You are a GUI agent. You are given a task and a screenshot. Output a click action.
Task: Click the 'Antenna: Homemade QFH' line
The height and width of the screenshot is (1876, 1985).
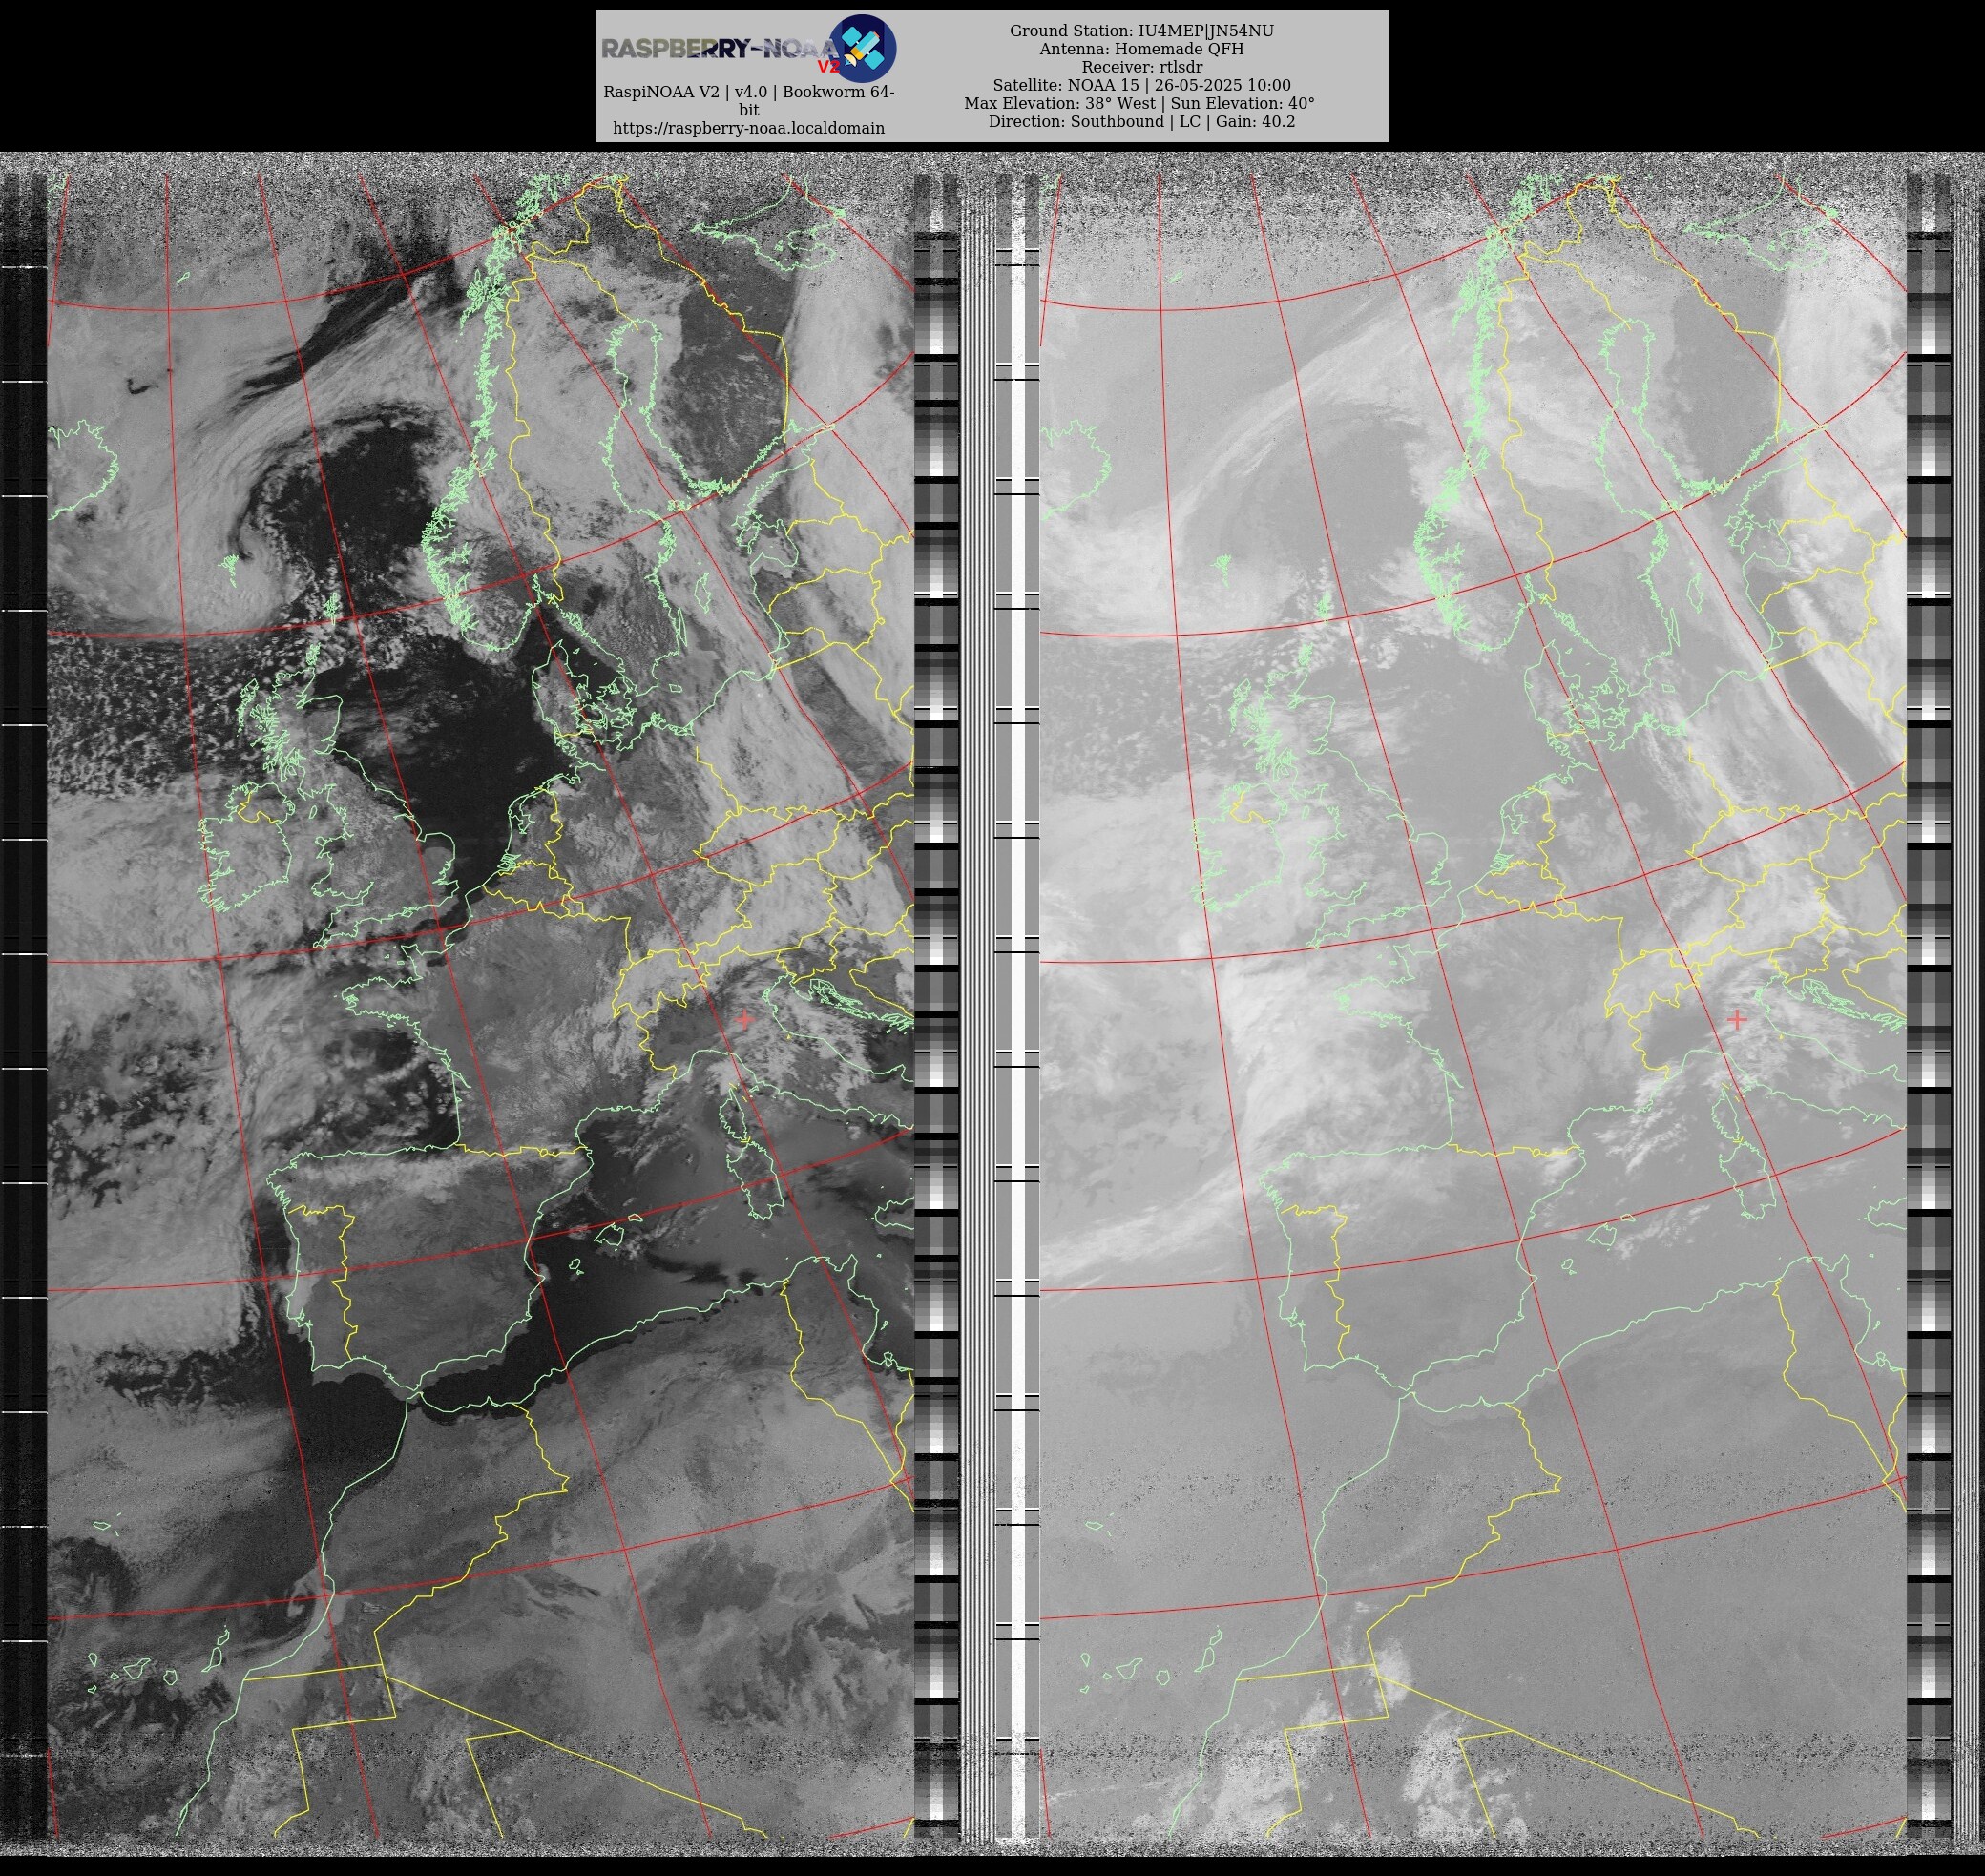[x=1141, y=49]
